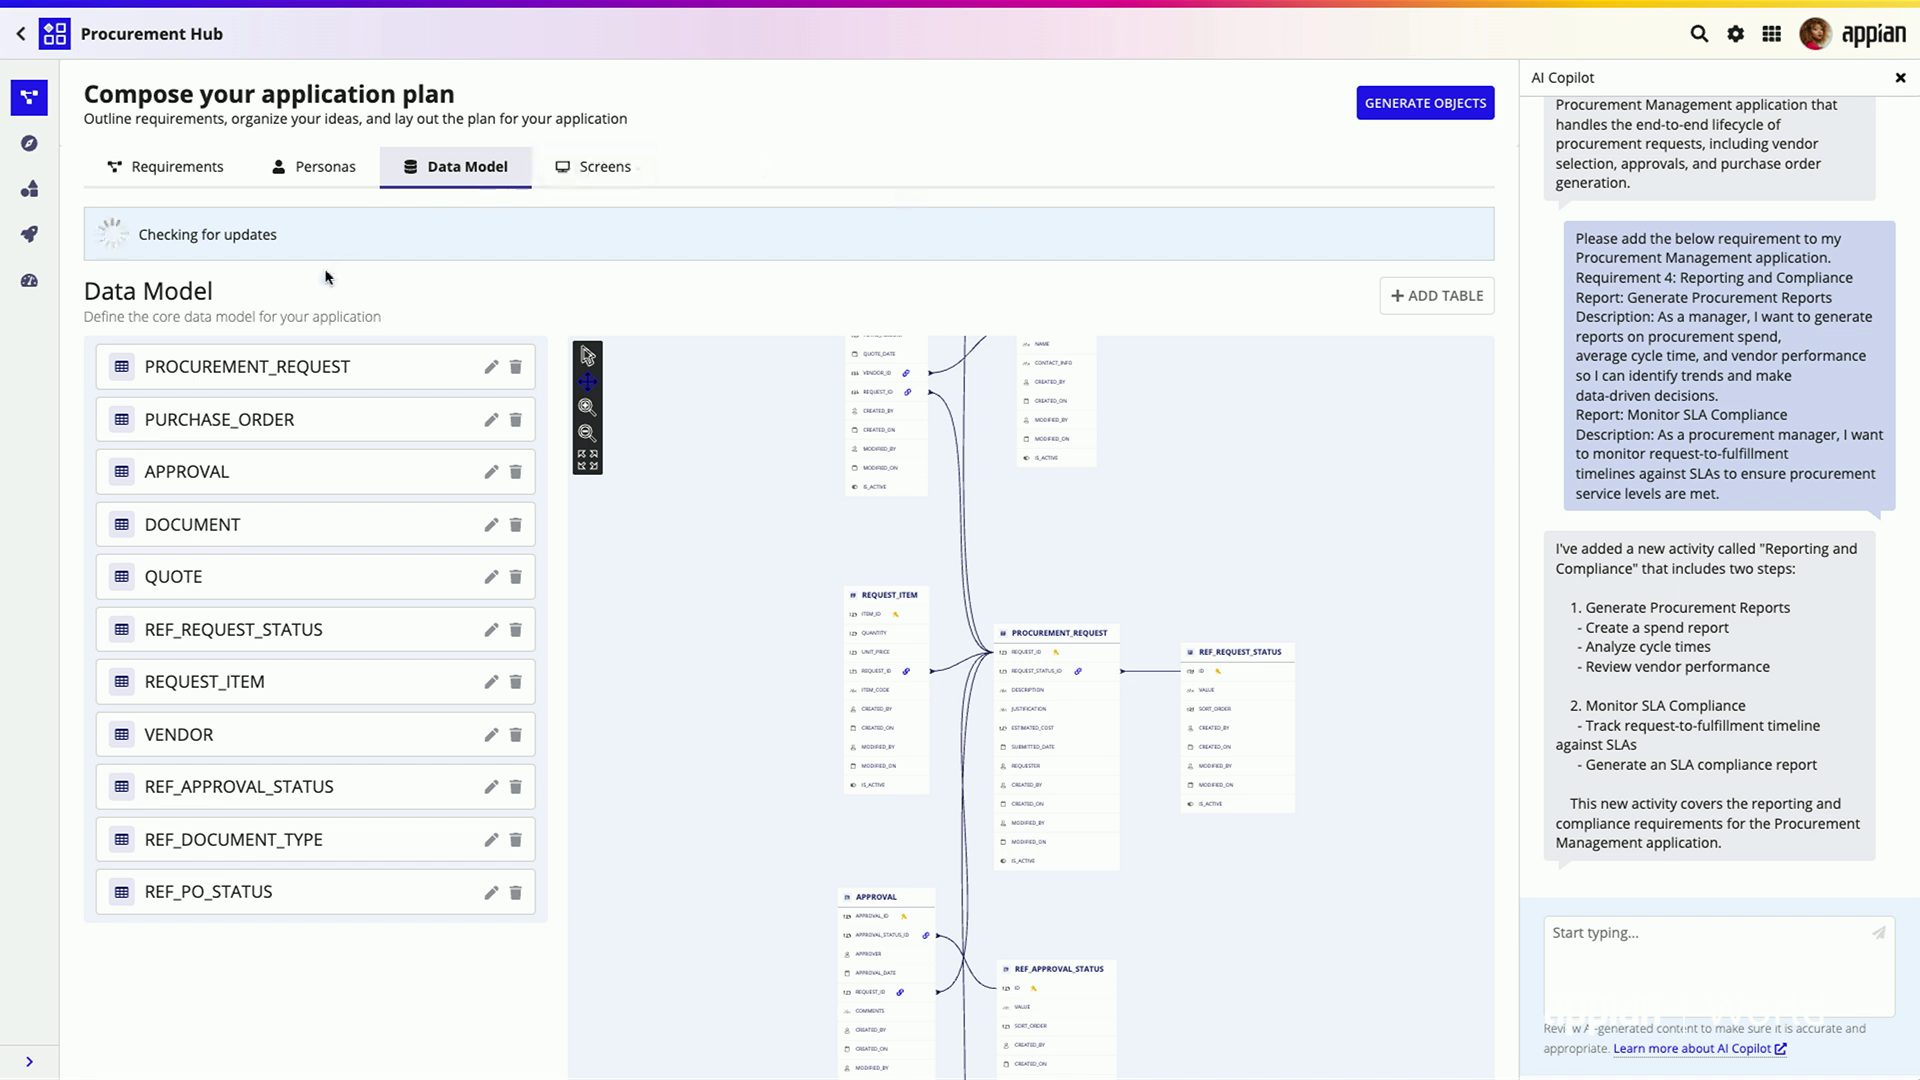Switch to the Screens tab

(x=594, y=167)
